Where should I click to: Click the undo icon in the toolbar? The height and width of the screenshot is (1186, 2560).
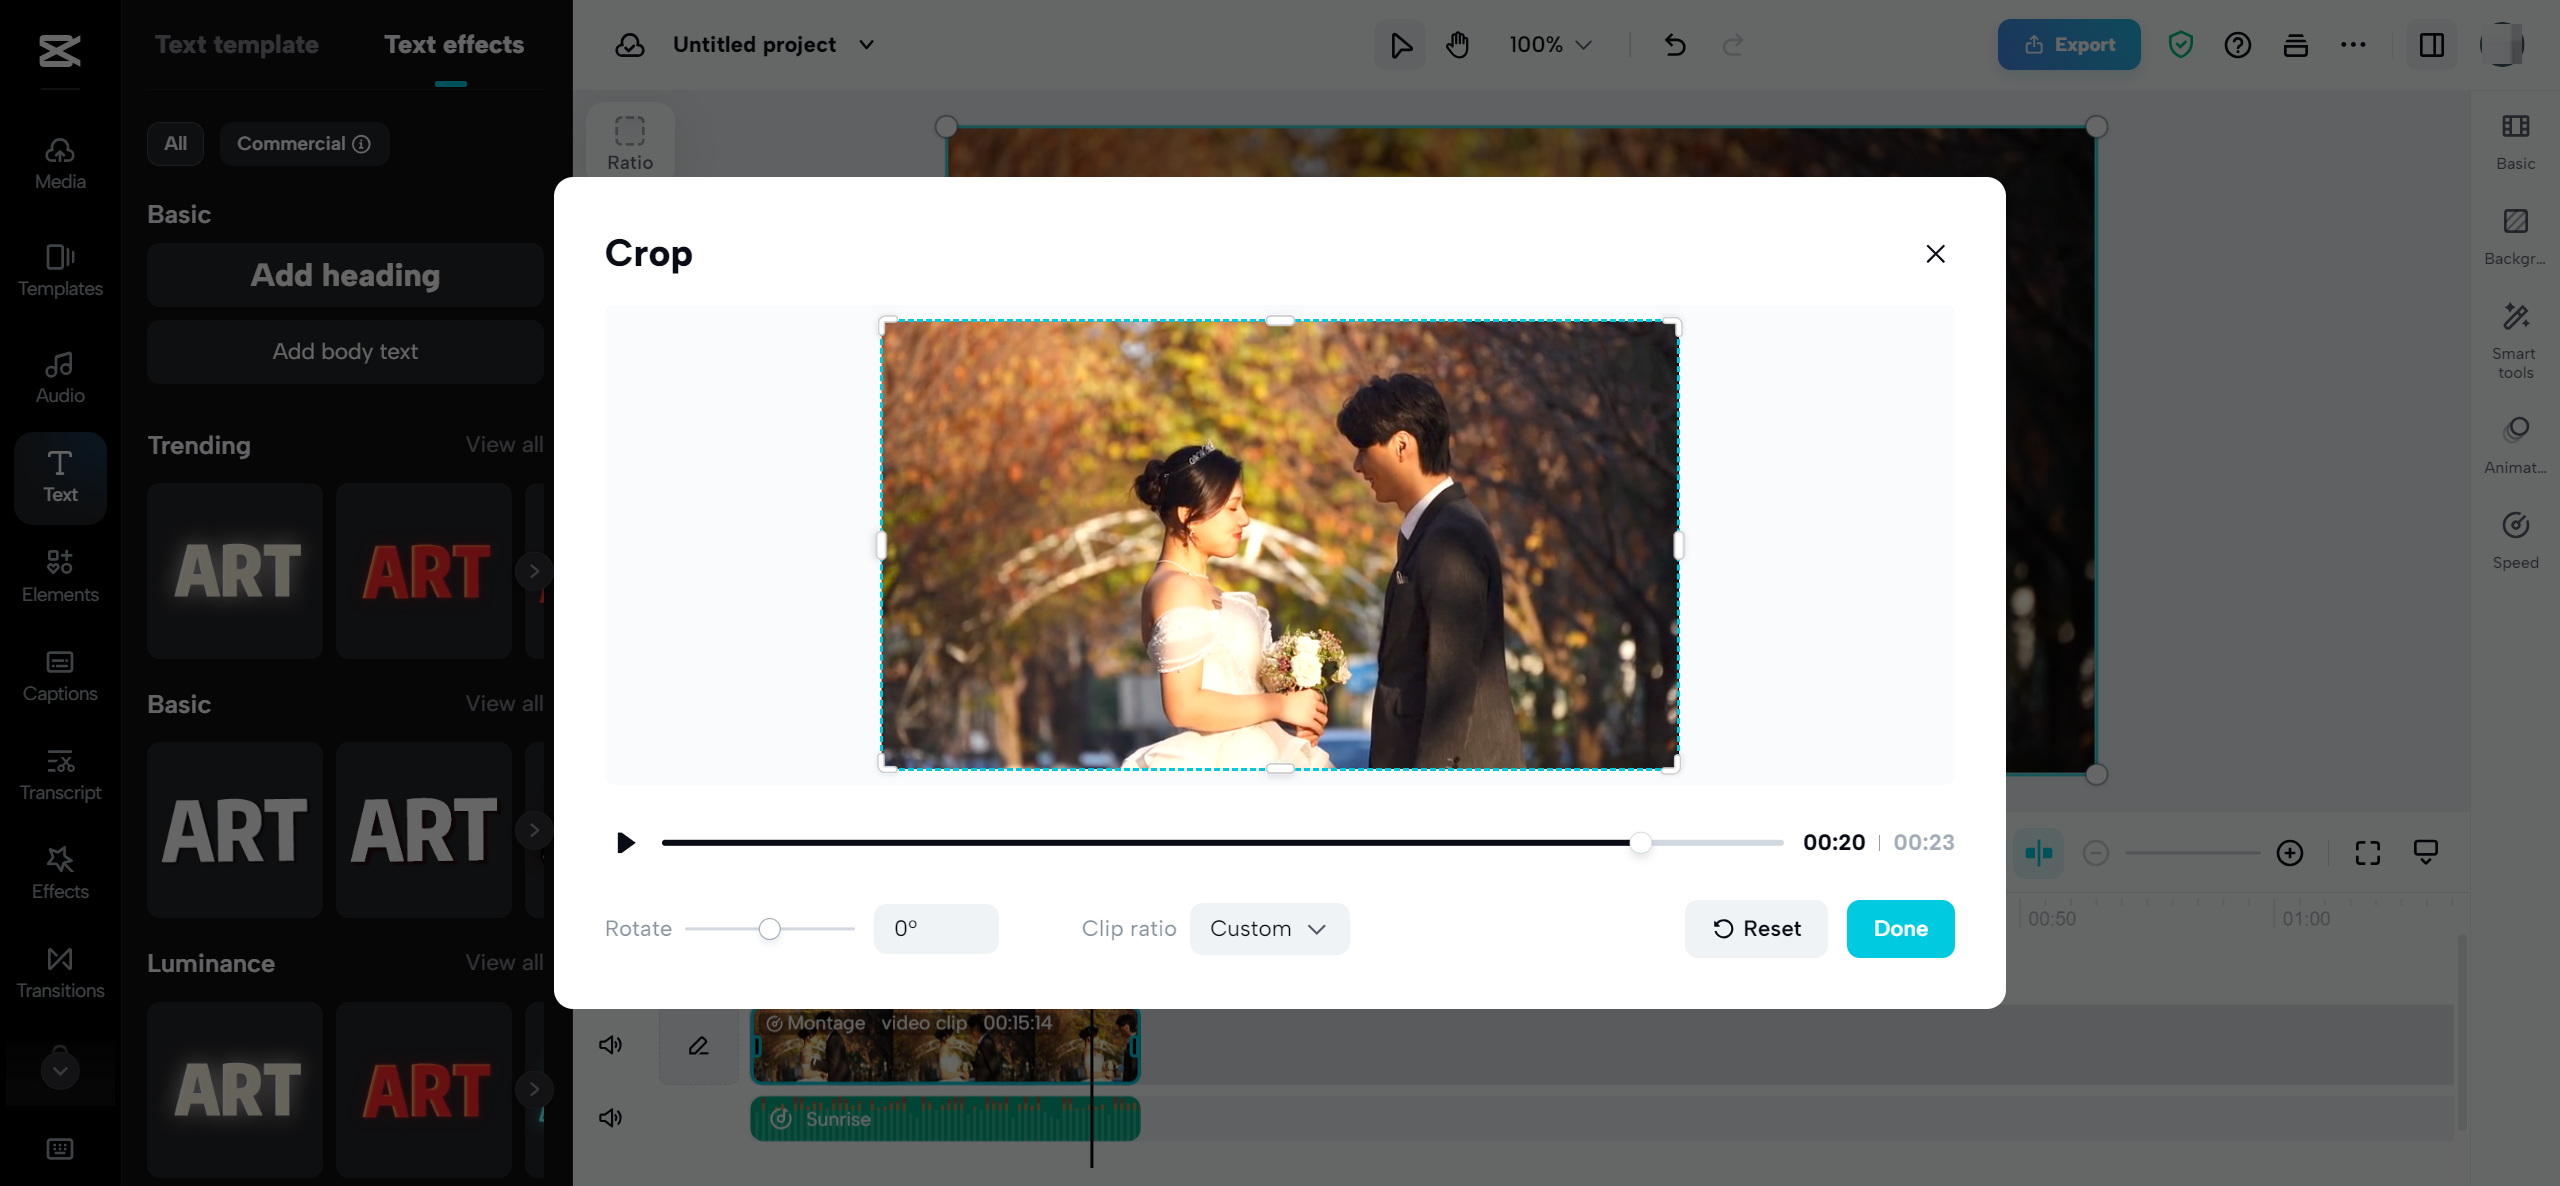coord(1674,44)
